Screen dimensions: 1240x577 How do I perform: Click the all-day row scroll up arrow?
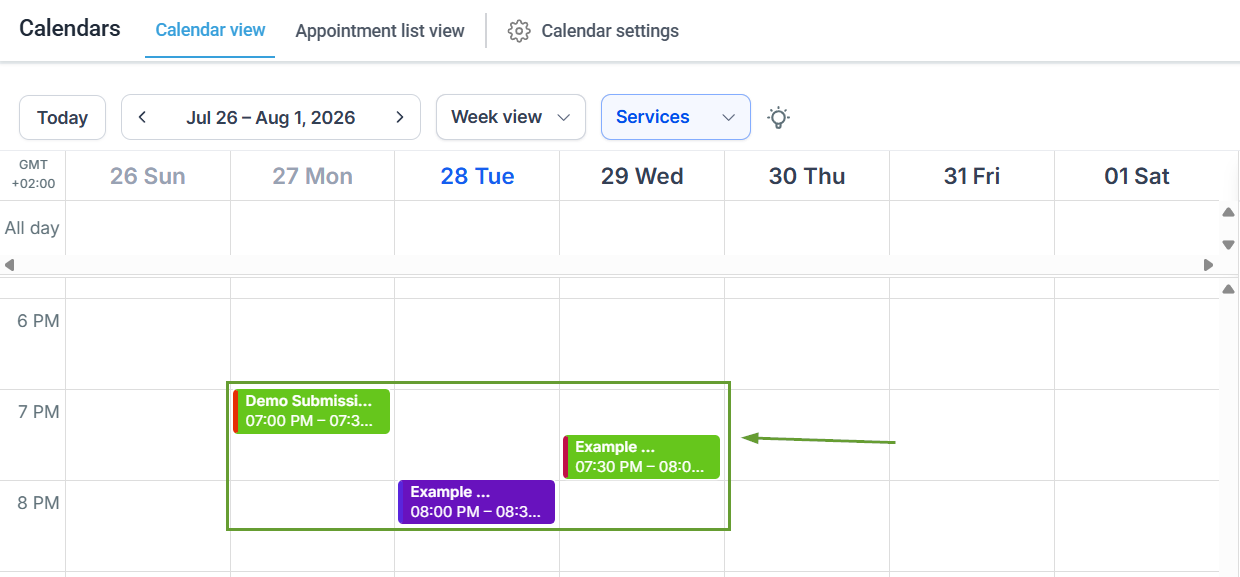(x=1228, y=212)
